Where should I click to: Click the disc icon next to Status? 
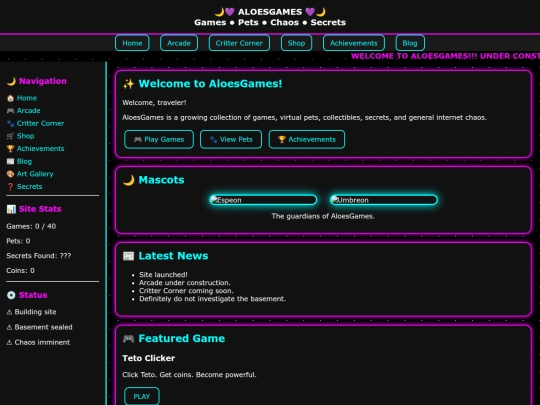pos(11,295)
